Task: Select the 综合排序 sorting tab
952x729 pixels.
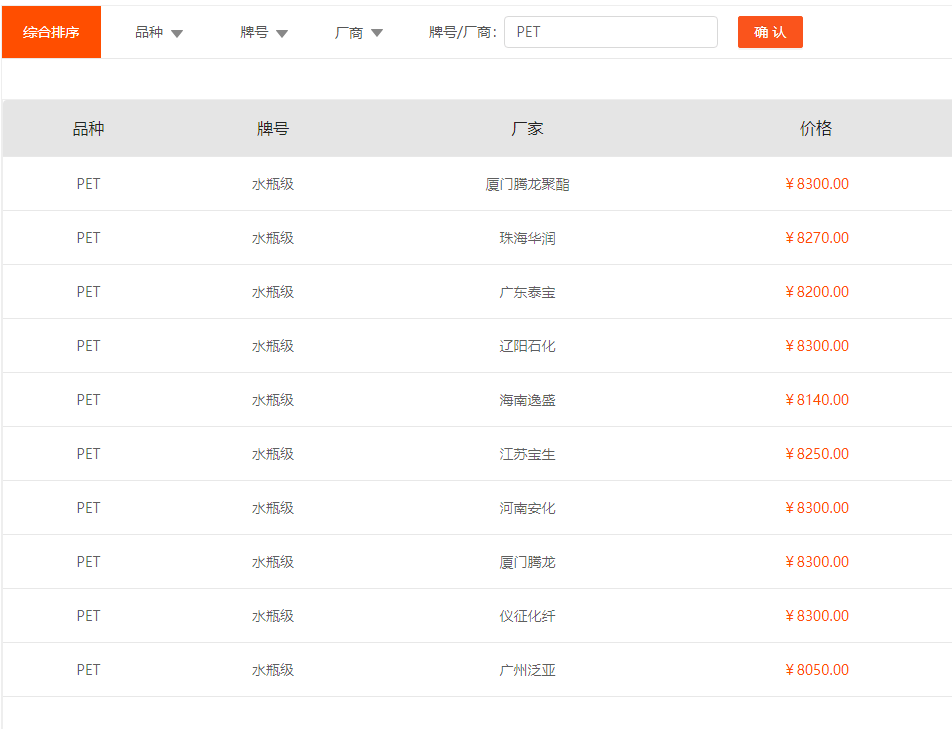Action: tap(51, 32)
